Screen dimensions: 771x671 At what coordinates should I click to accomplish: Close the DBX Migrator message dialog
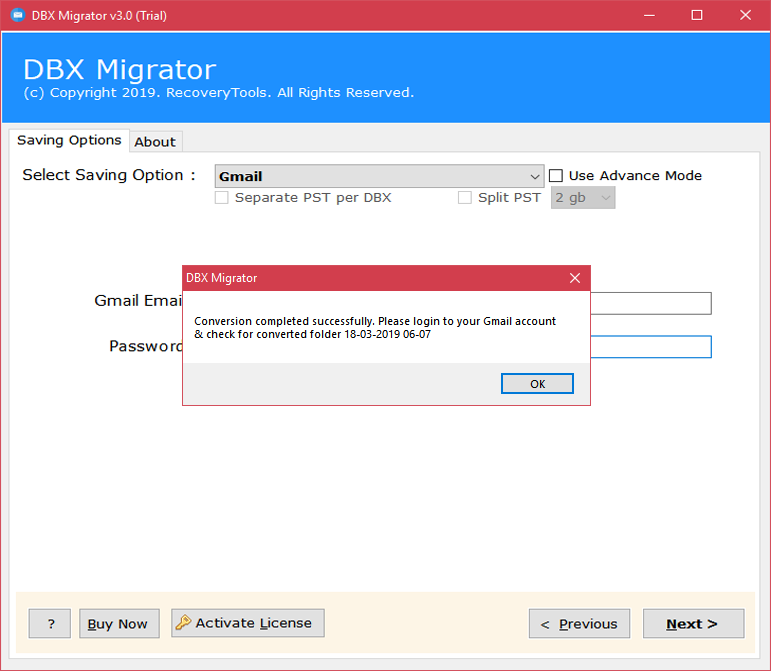[575, 278]
